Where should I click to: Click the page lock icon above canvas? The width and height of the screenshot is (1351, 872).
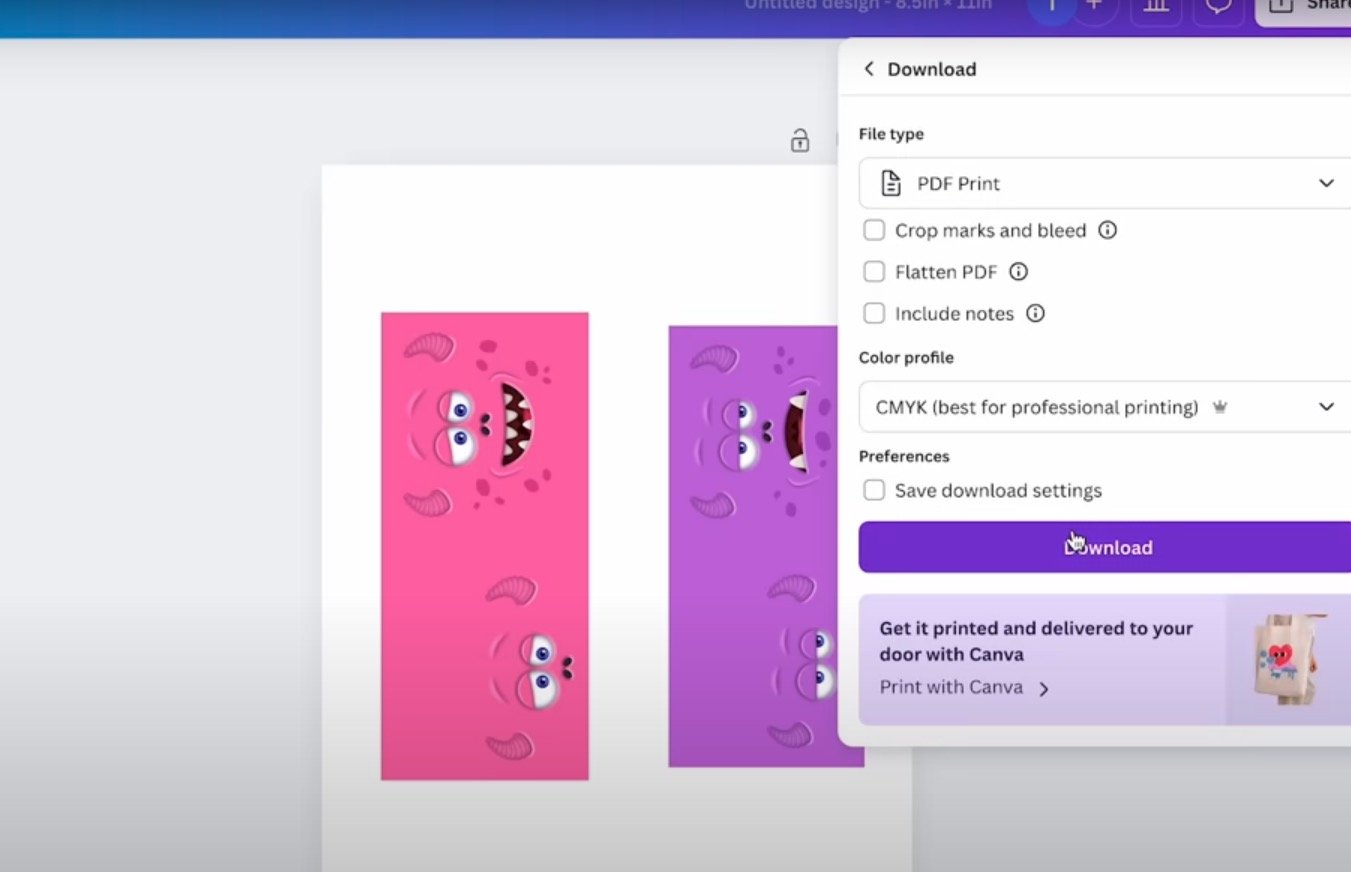pos(799,140)
